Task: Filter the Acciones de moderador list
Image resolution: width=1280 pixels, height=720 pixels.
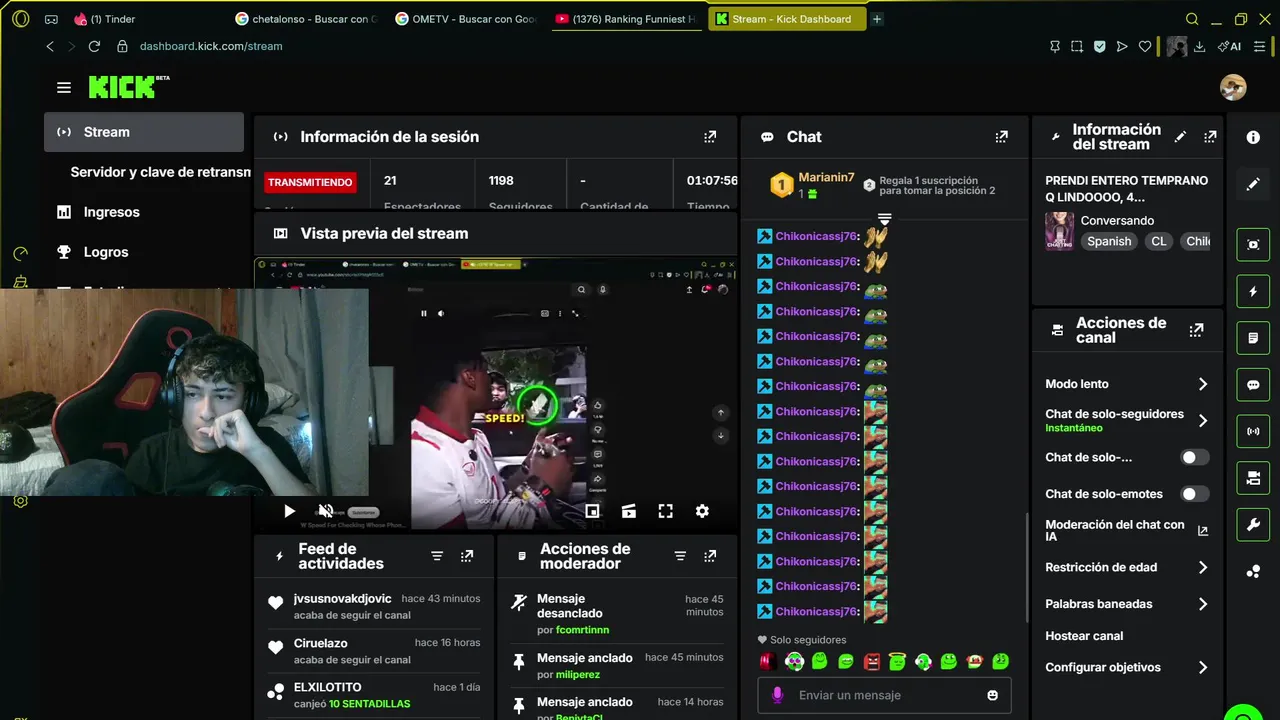Action: coord(680,556)
